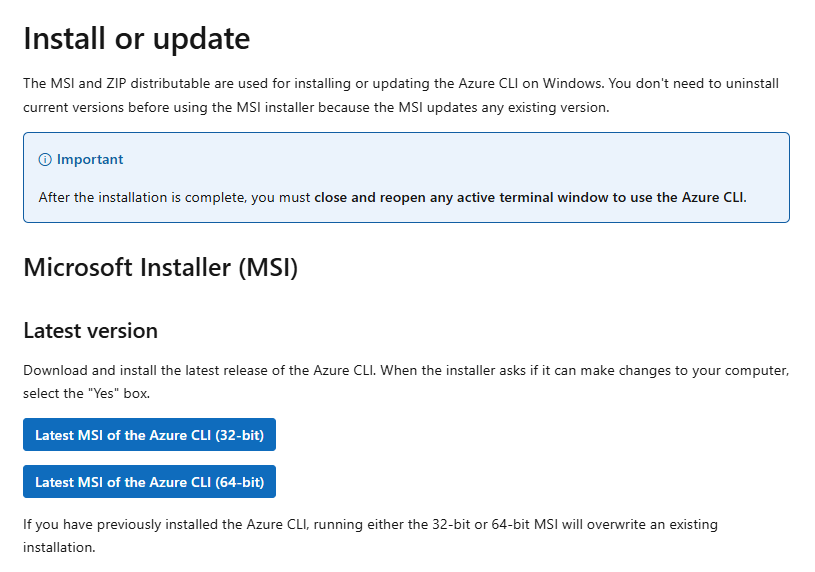
Task: Select the "Microsoft Installer (MSI)" heading
Action: click(x=161, y=268)
